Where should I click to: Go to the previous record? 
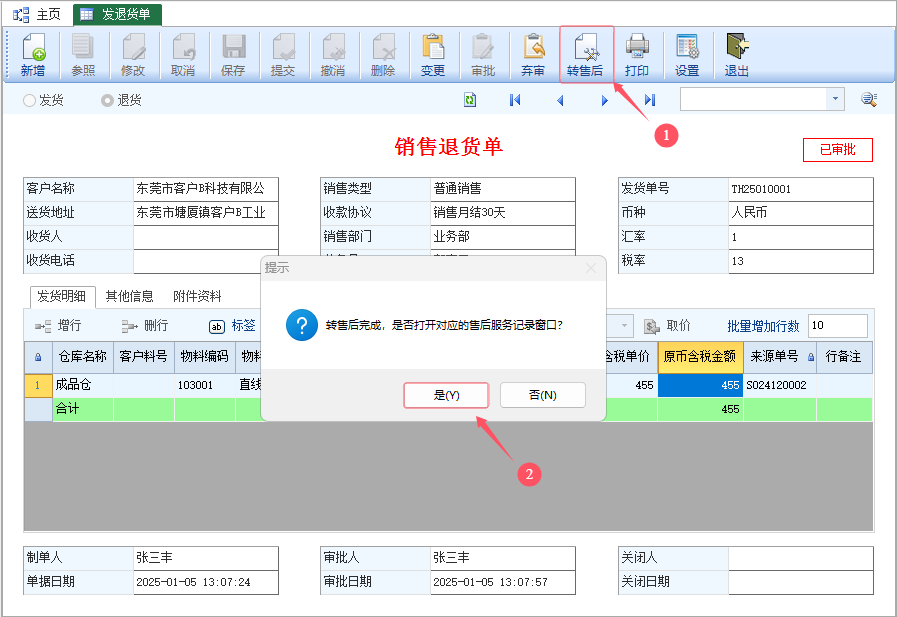560,101
